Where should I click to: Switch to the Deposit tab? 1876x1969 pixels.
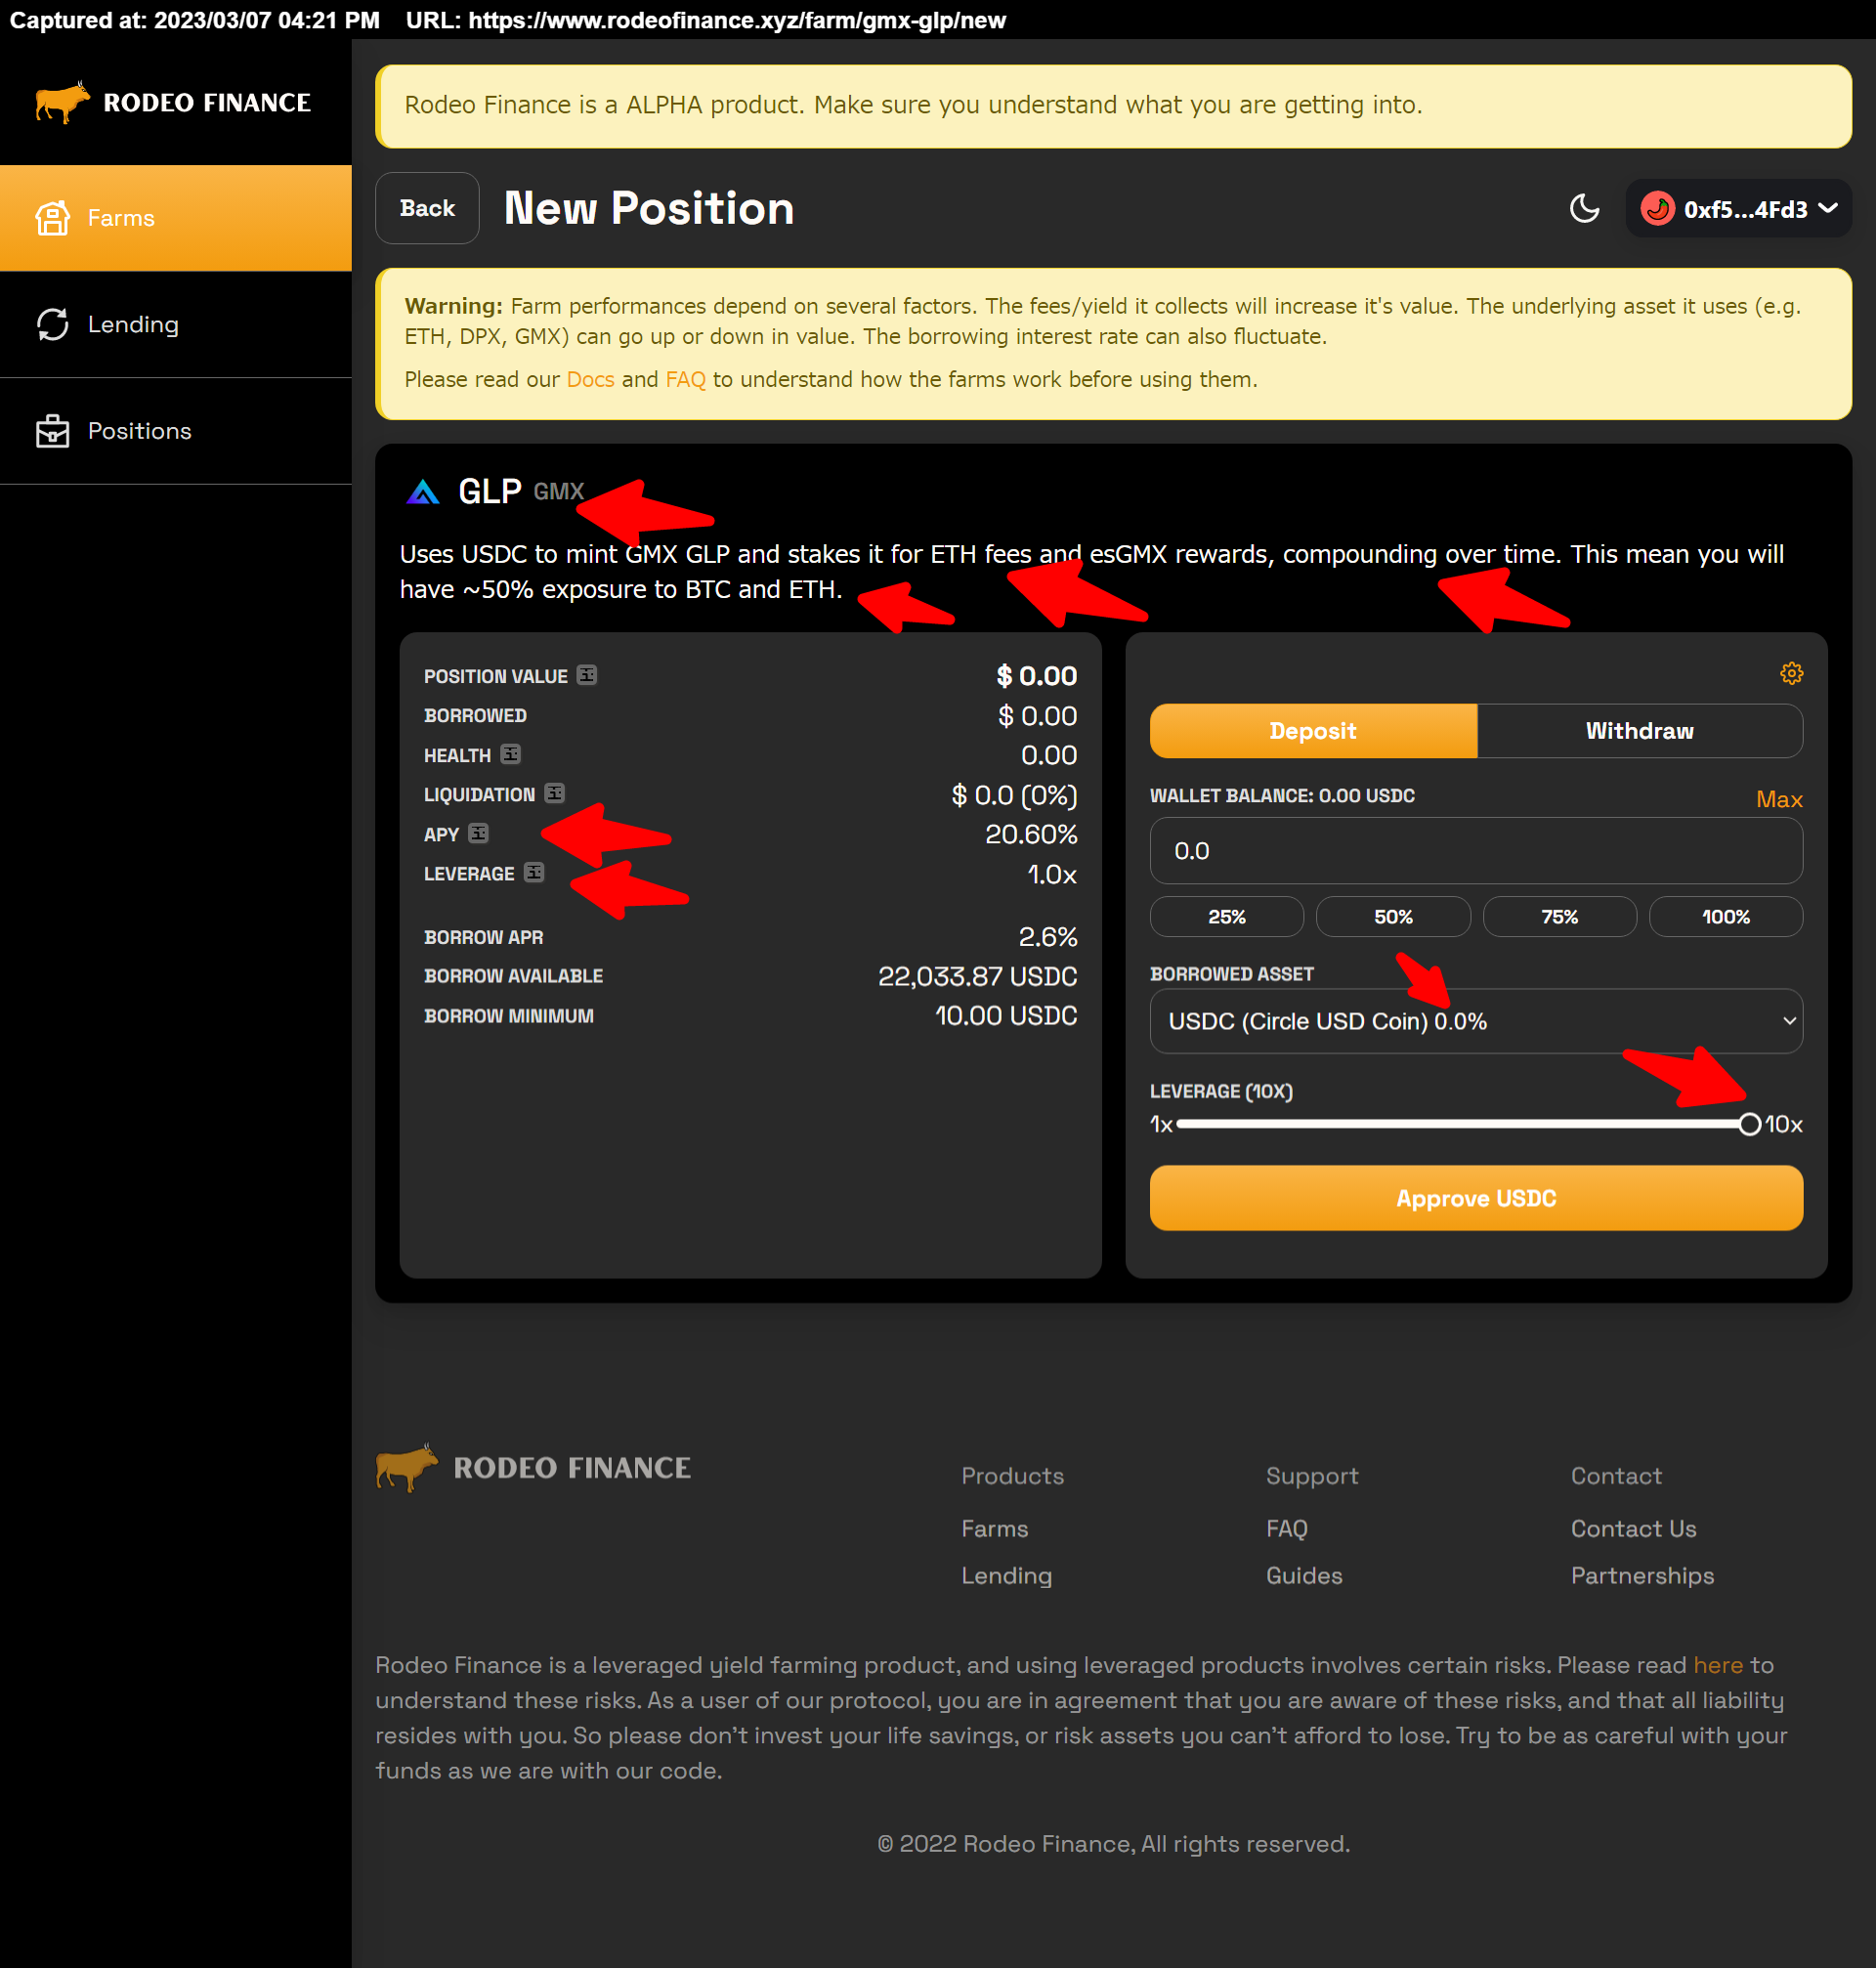click(x=1313, y=731)
